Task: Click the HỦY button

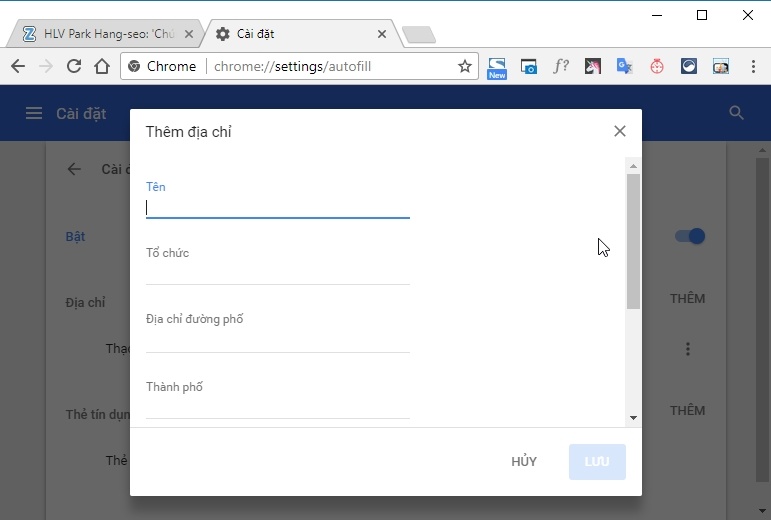Action: coord(524,462)
